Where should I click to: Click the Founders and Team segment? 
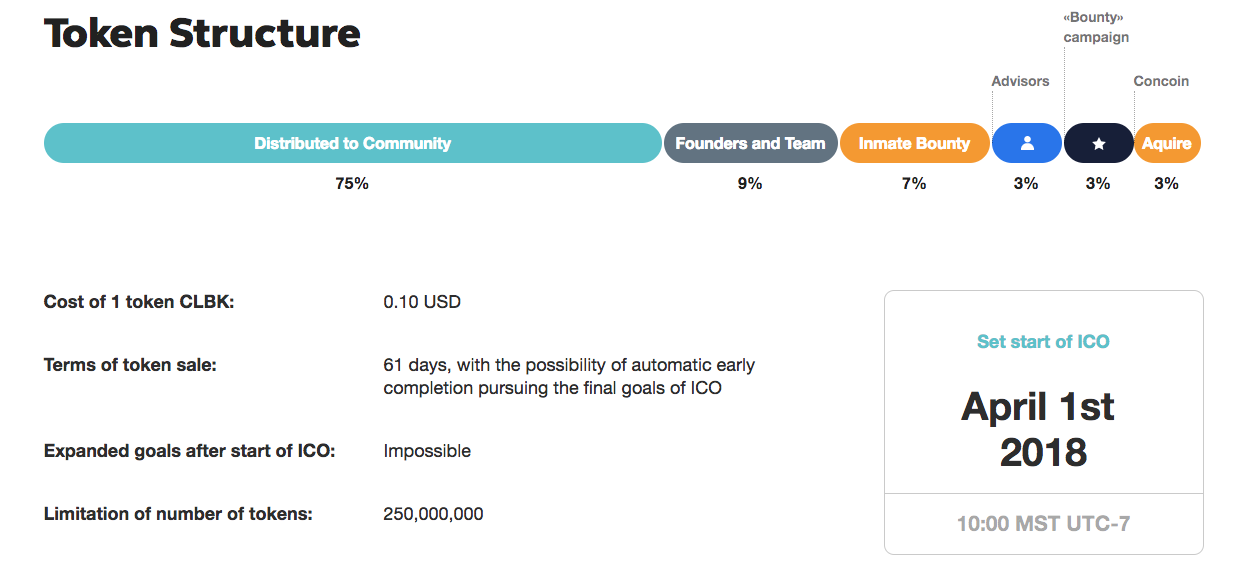pos(750,144)
